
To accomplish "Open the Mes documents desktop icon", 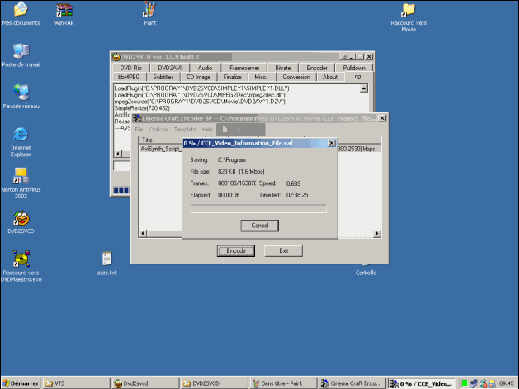I will [21, 14].
